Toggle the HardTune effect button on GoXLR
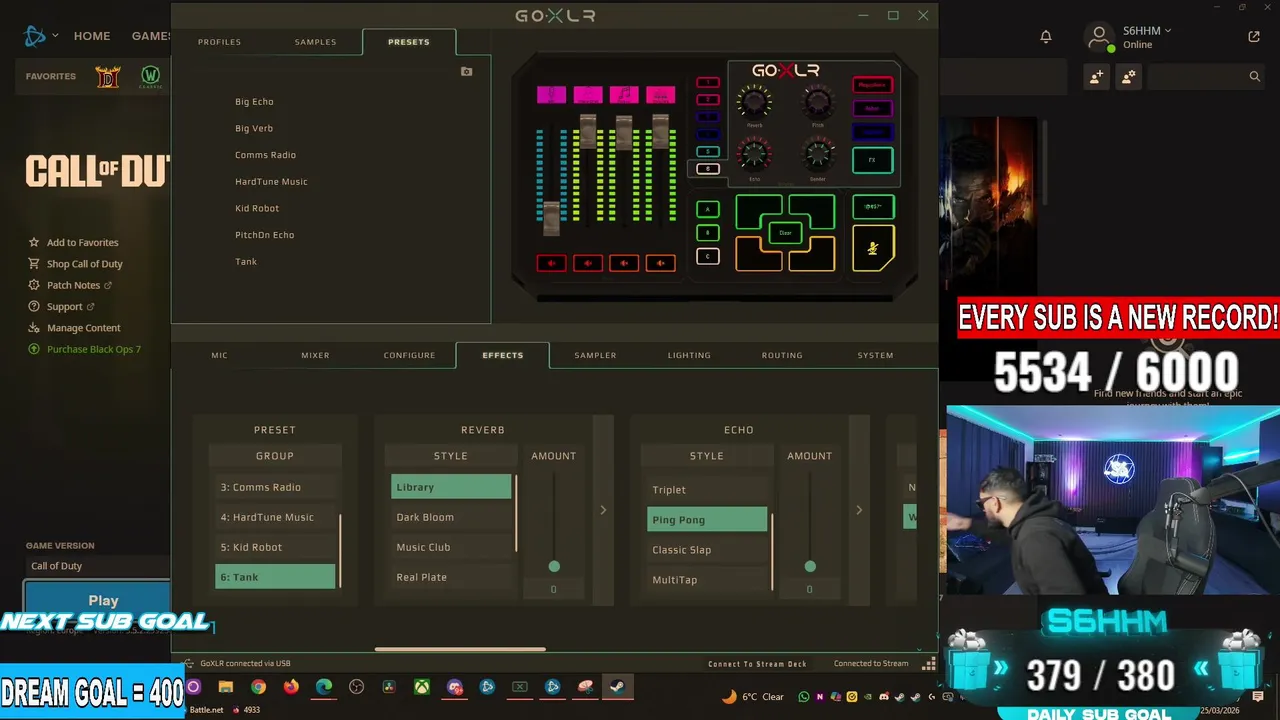The height and width of the screenshot is (720, 1280). [873, 132]
